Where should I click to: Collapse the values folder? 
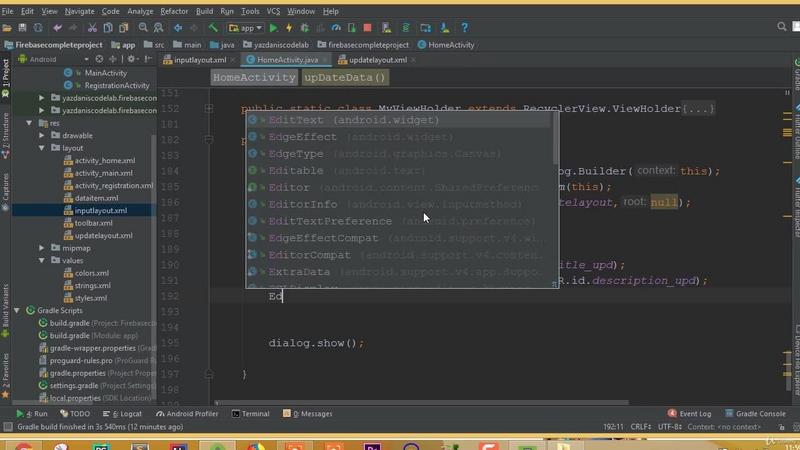[42, 260]
